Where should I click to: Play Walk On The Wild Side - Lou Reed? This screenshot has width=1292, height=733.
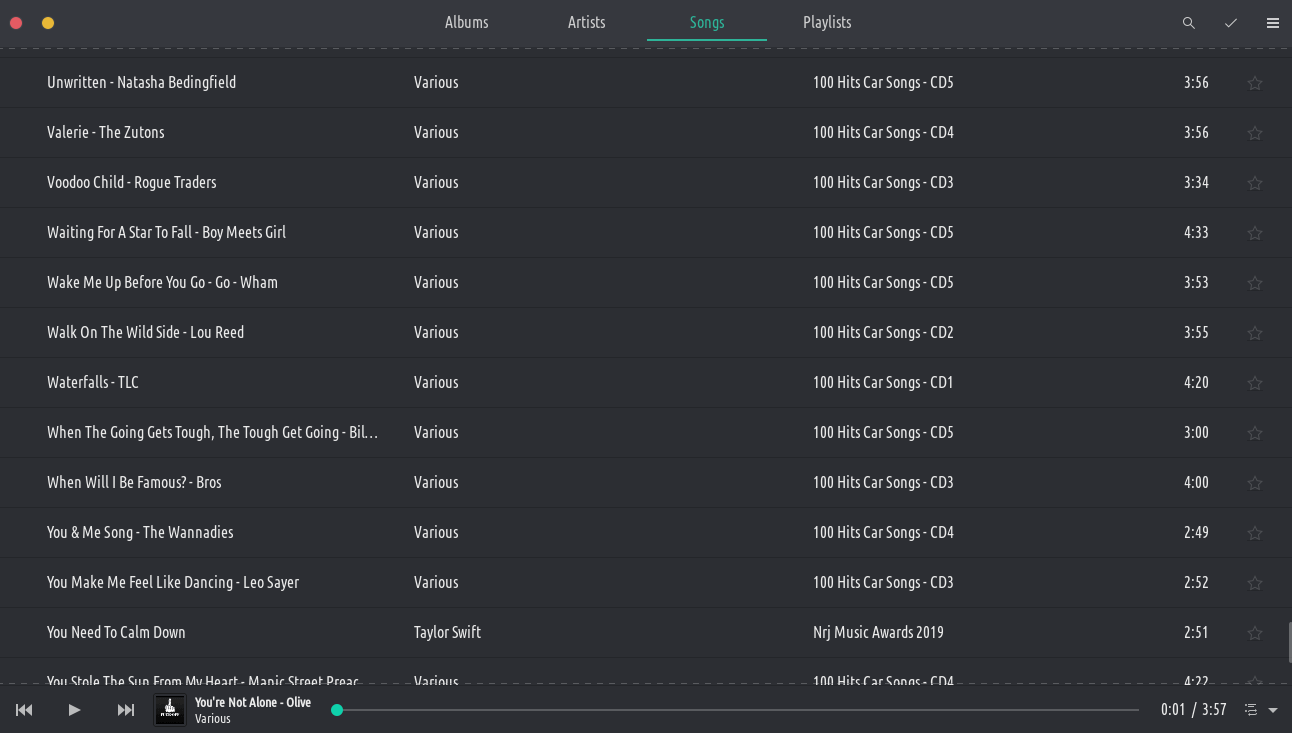(146, 332)
